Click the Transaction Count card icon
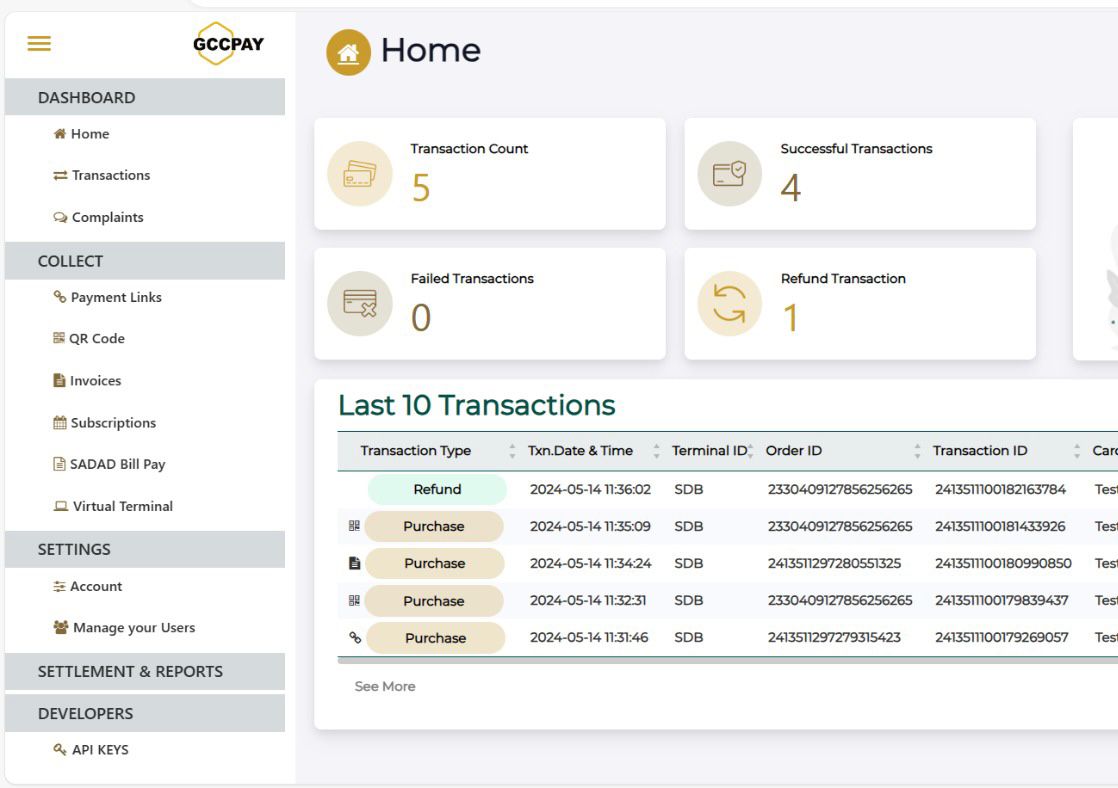Screen dimensions: 1118x788 pos(360,174)
